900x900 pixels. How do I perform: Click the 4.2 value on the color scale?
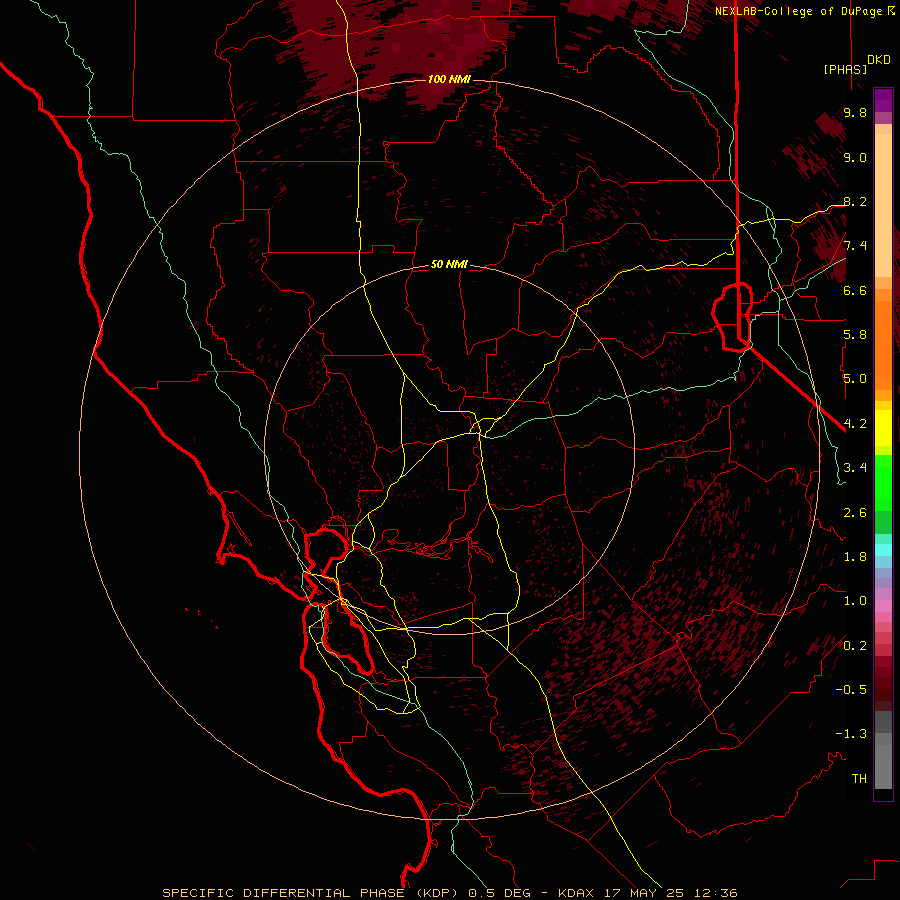[855, 424]
